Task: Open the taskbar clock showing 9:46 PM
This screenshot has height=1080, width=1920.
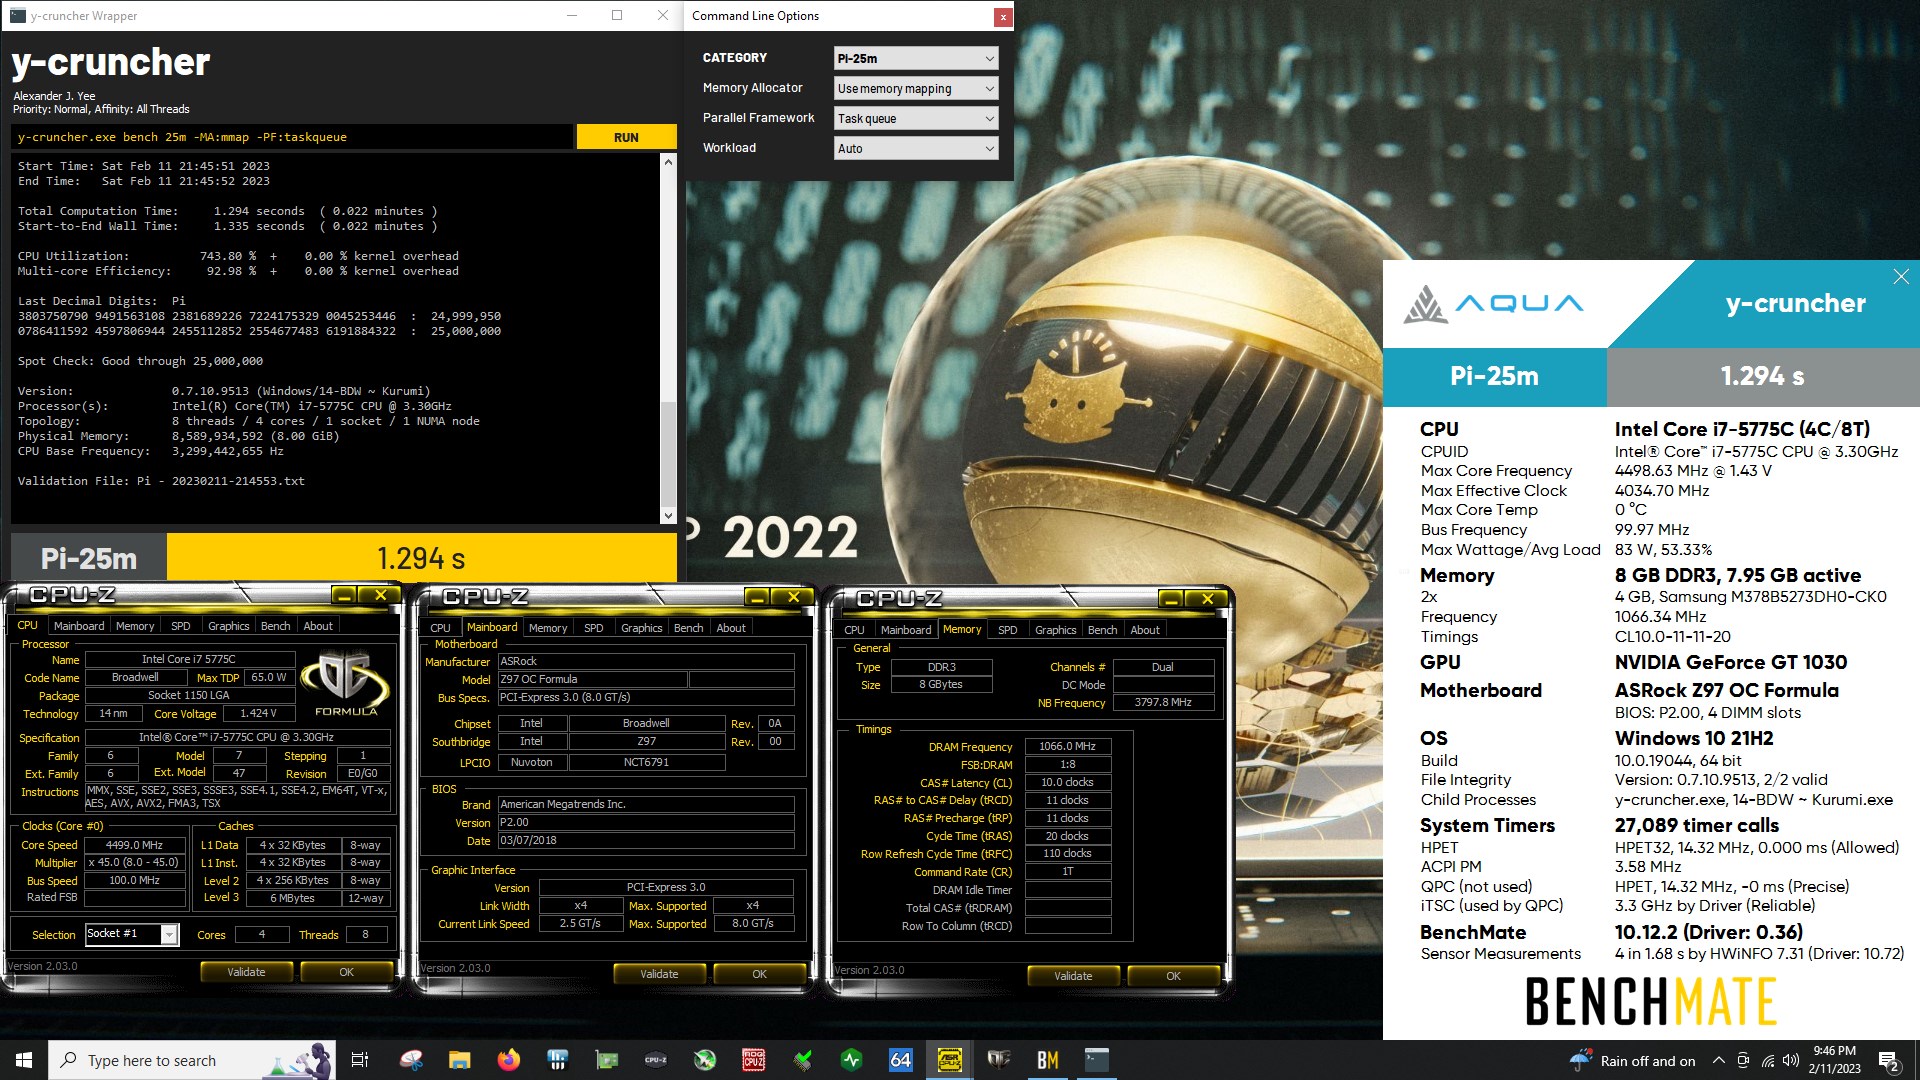Action: [1835, 1060]
